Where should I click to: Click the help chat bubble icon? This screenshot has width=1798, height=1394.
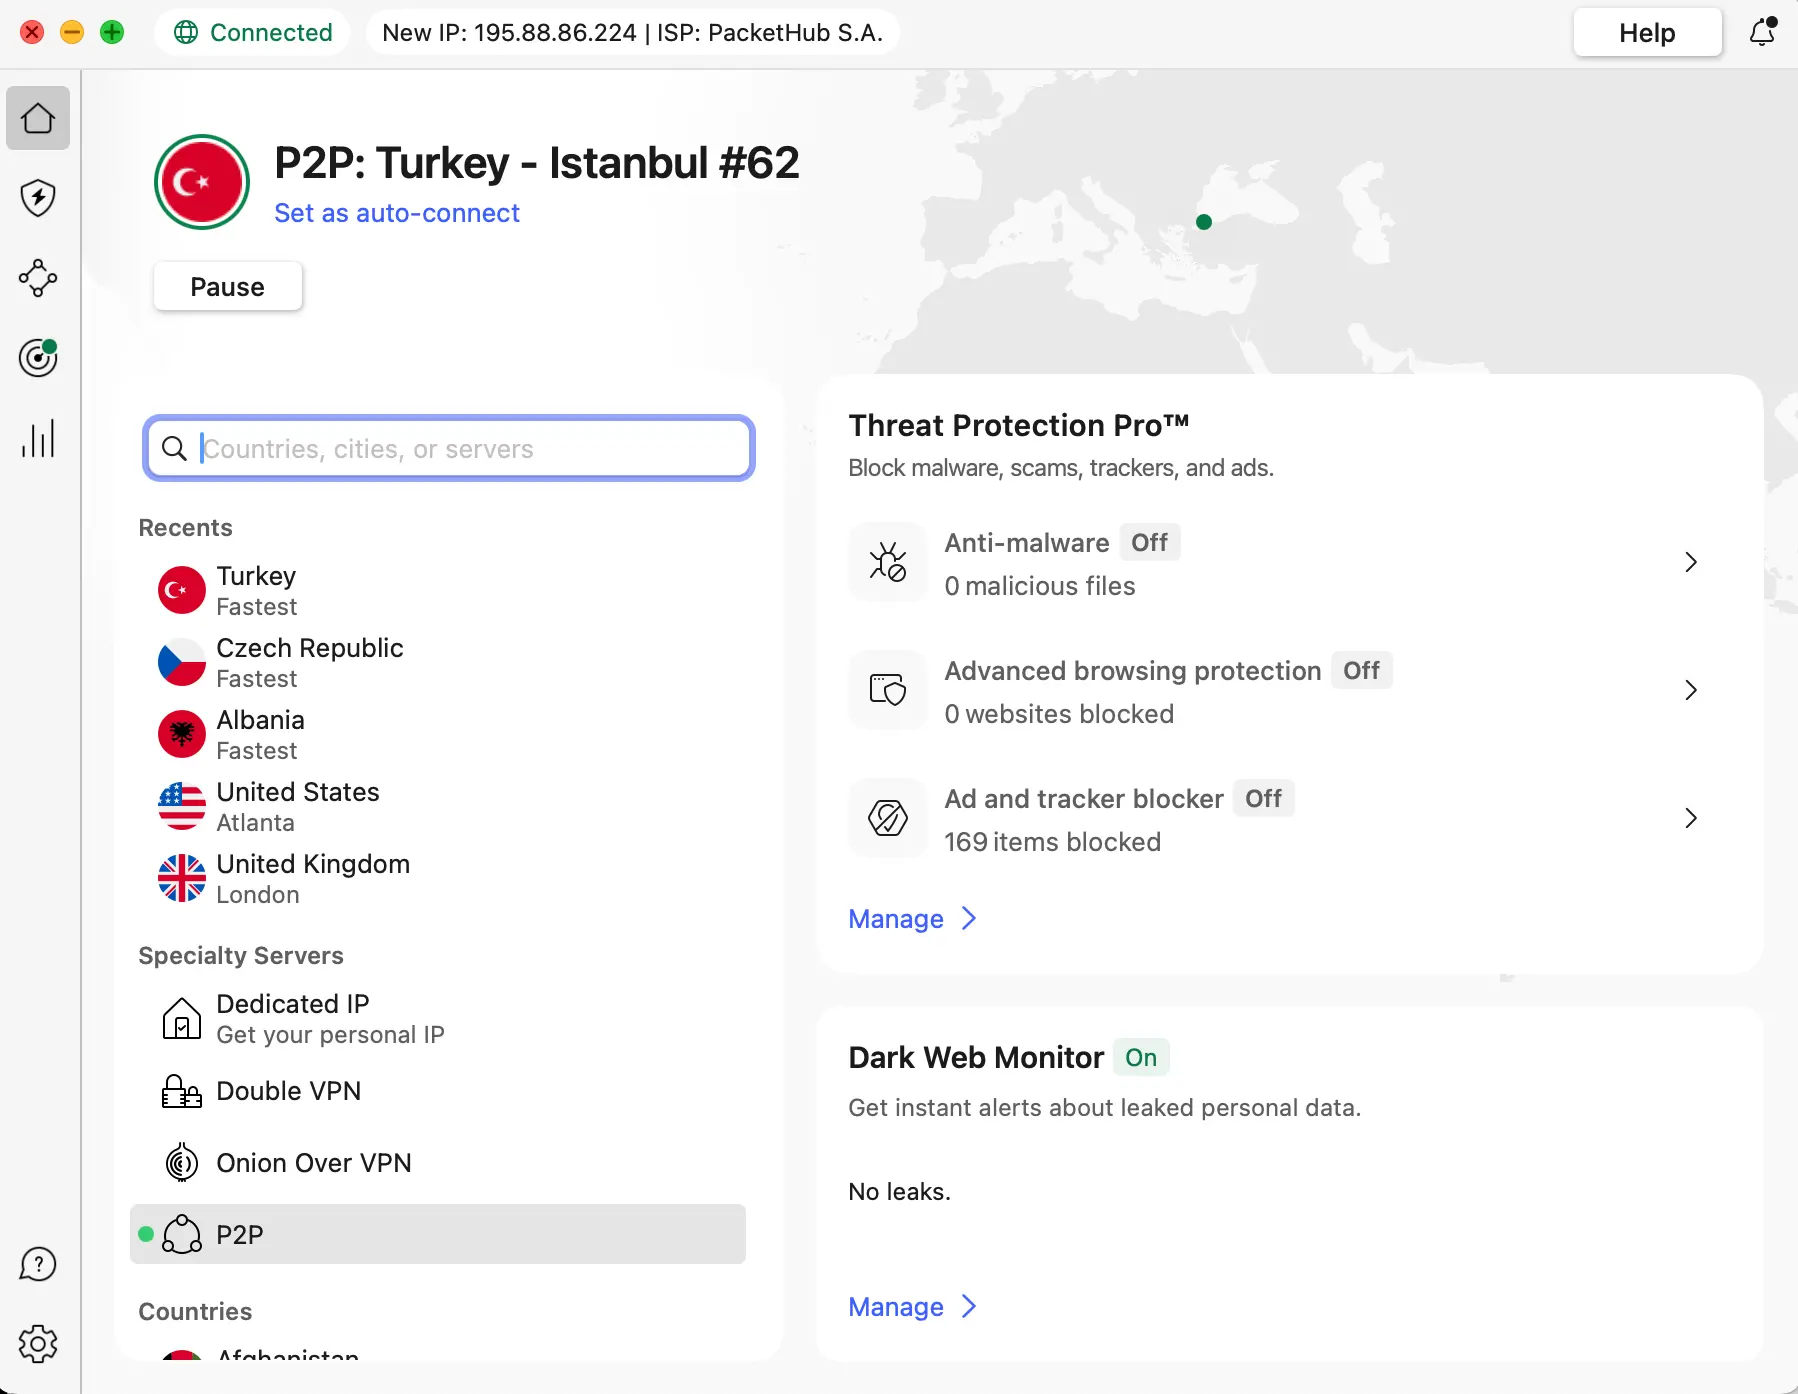point(38,1264)
